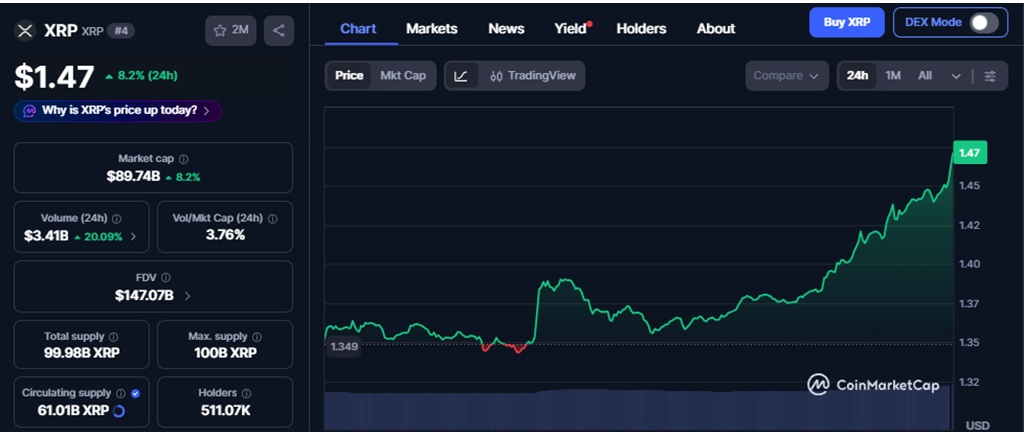Open Market cap info icon

coord(184,159)
